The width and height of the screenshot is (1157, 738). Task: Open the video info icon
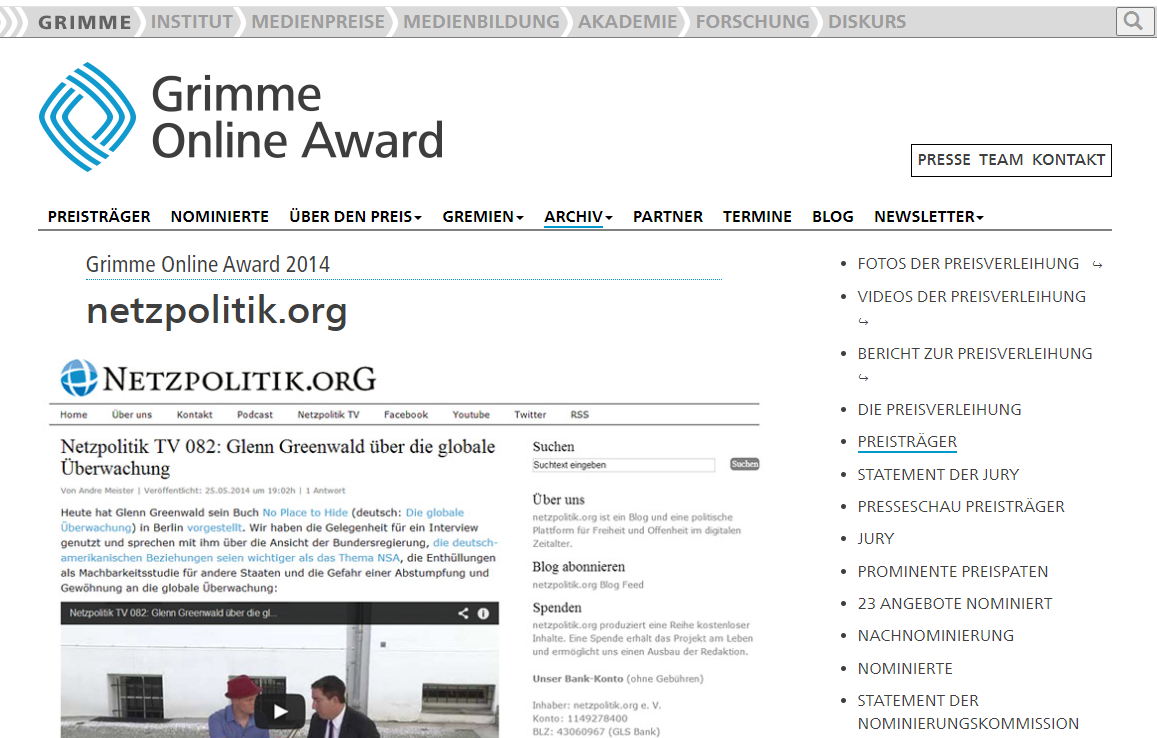pyautogui.click(x=483, y=613)
